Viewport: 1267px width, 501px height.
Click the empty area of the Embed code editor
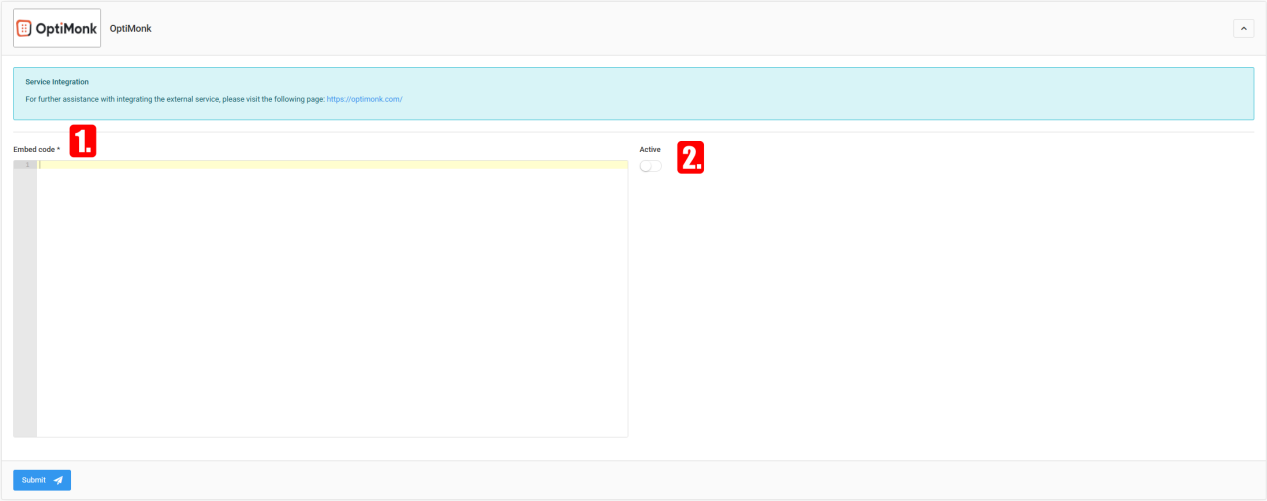(330, 300)
